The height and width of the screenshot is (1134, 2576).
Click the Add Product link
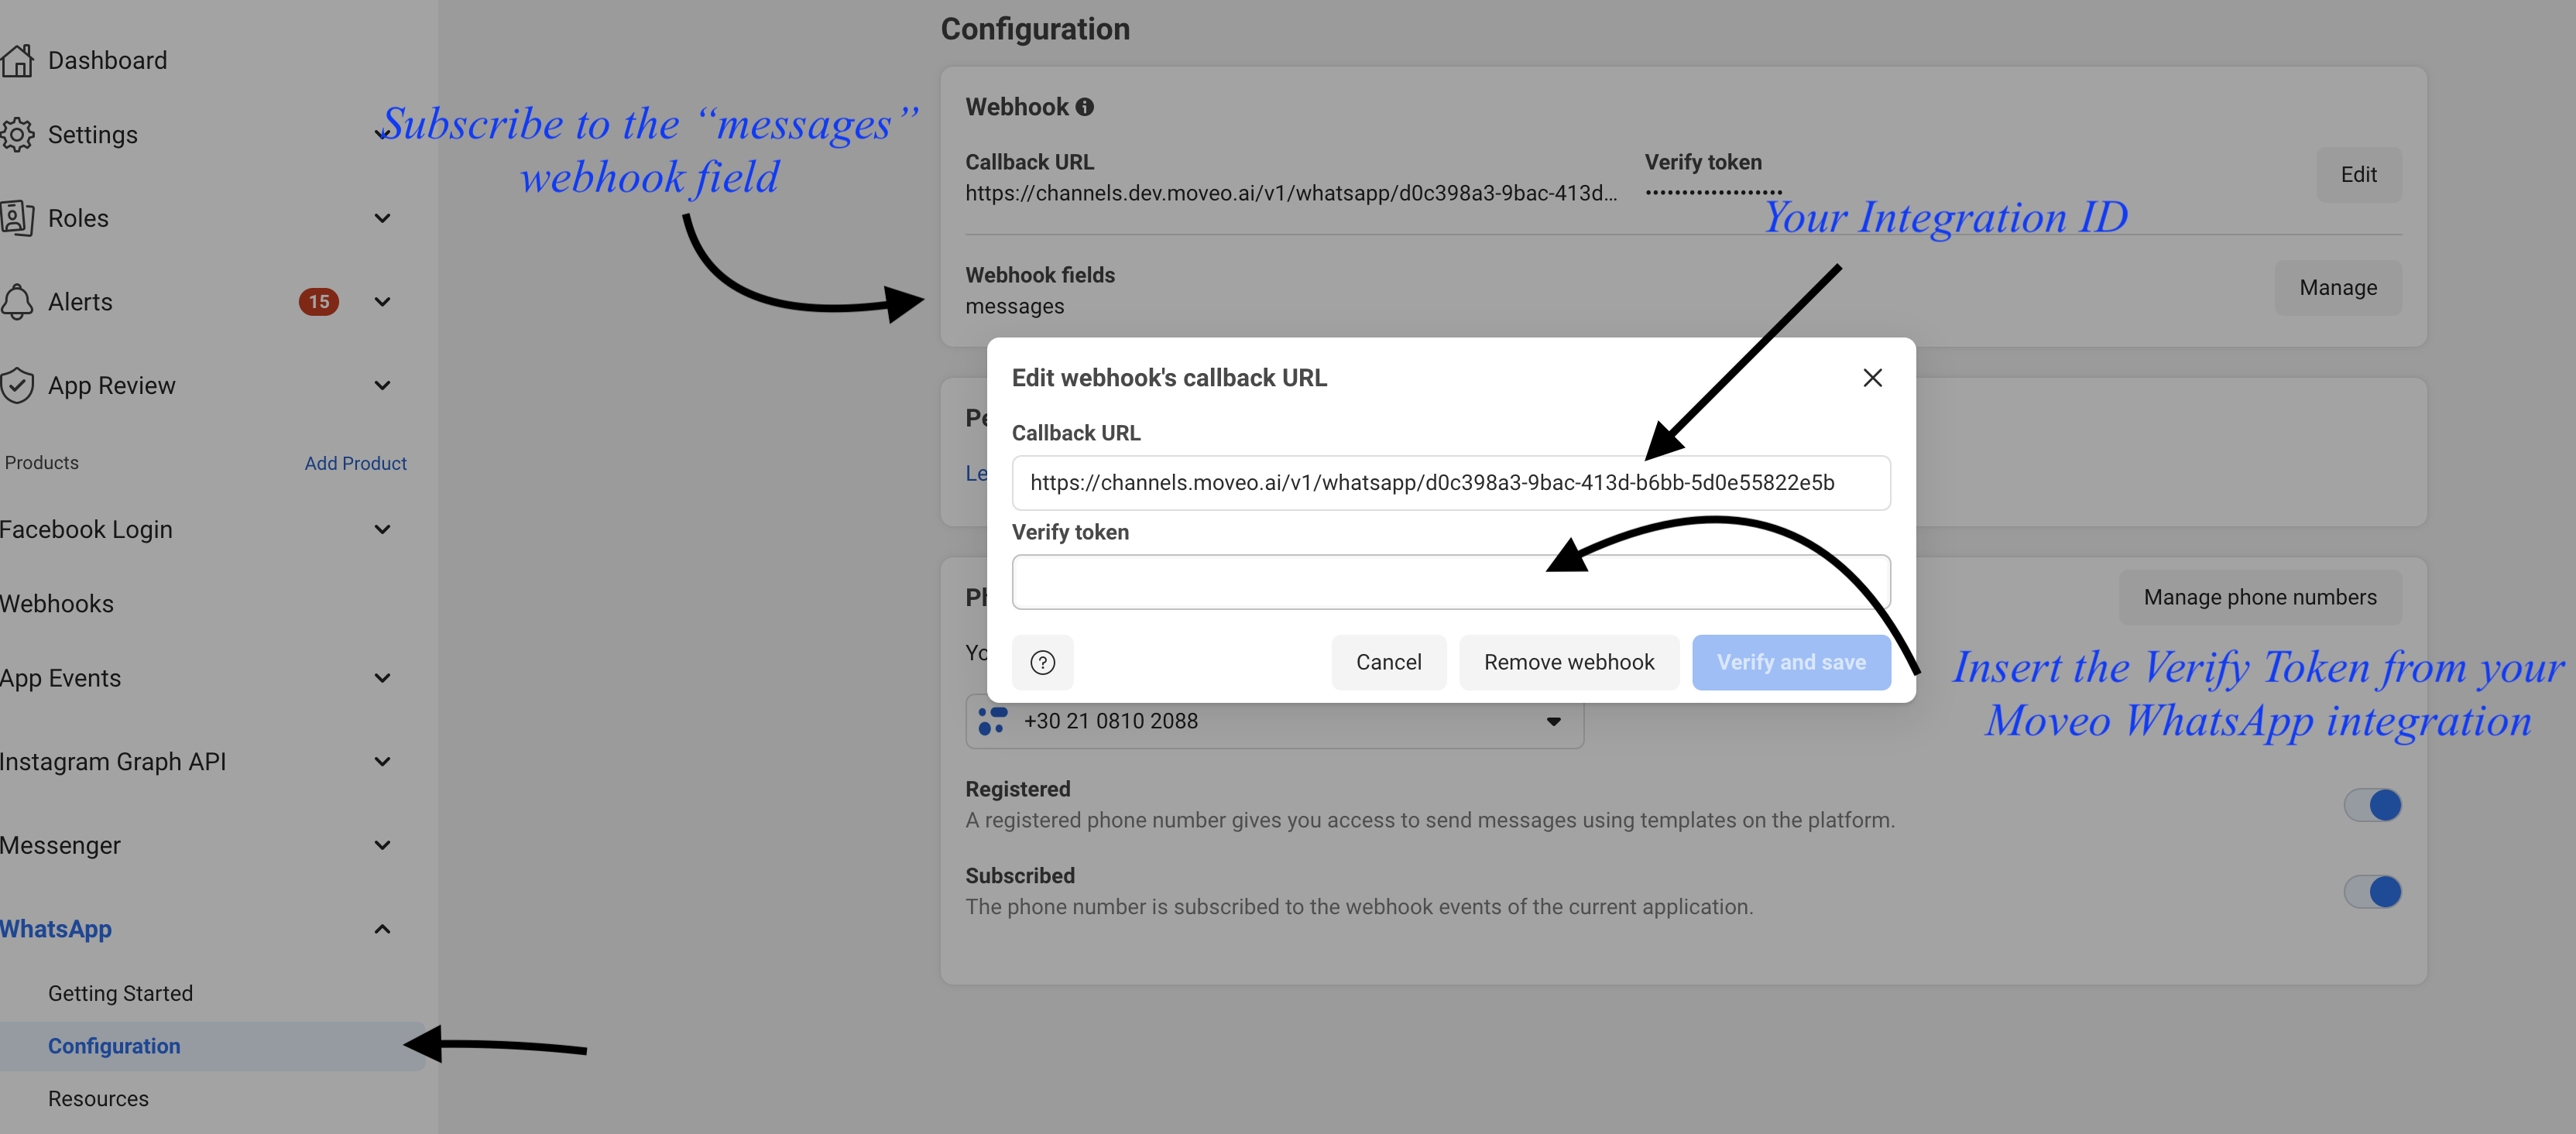[x=355, y=463]
